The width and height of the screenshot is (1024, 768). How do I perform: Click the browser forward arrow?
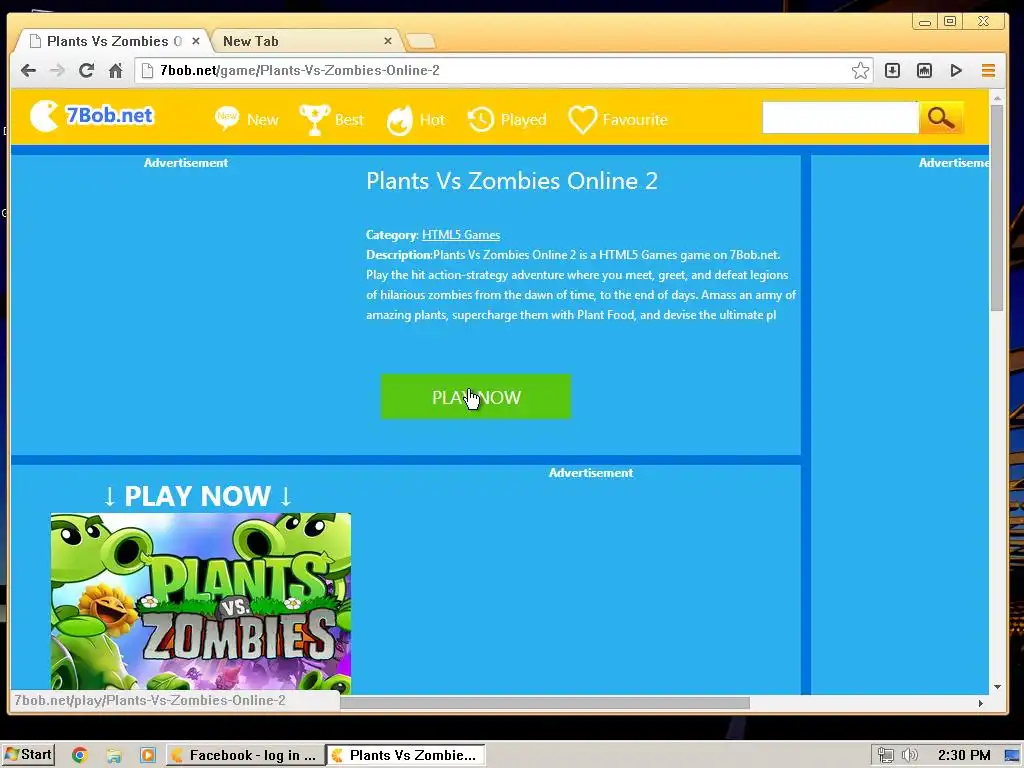click(x=57, y=71)
